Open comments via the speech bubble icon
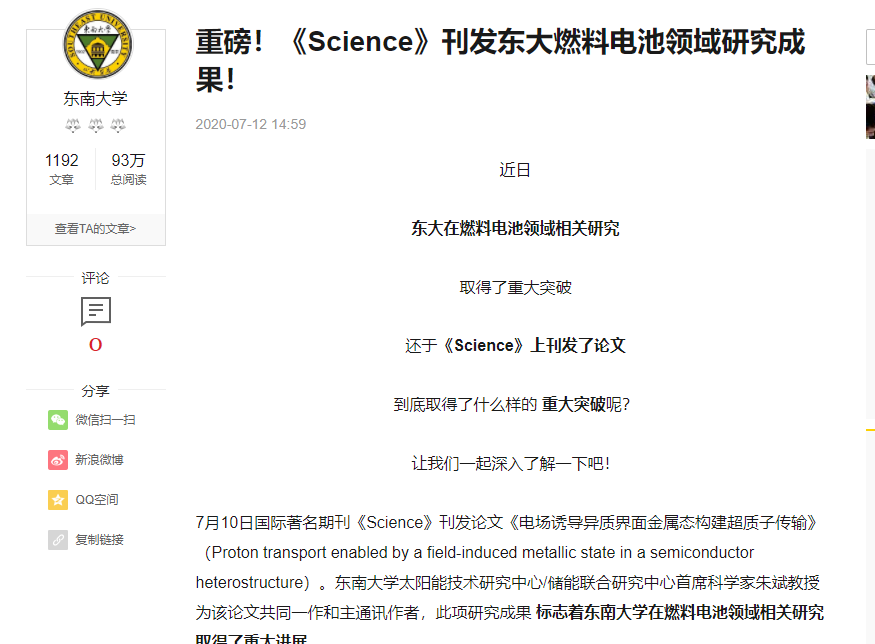The width and height of the screenshot is (875, 644). click(x=95, y=311)
